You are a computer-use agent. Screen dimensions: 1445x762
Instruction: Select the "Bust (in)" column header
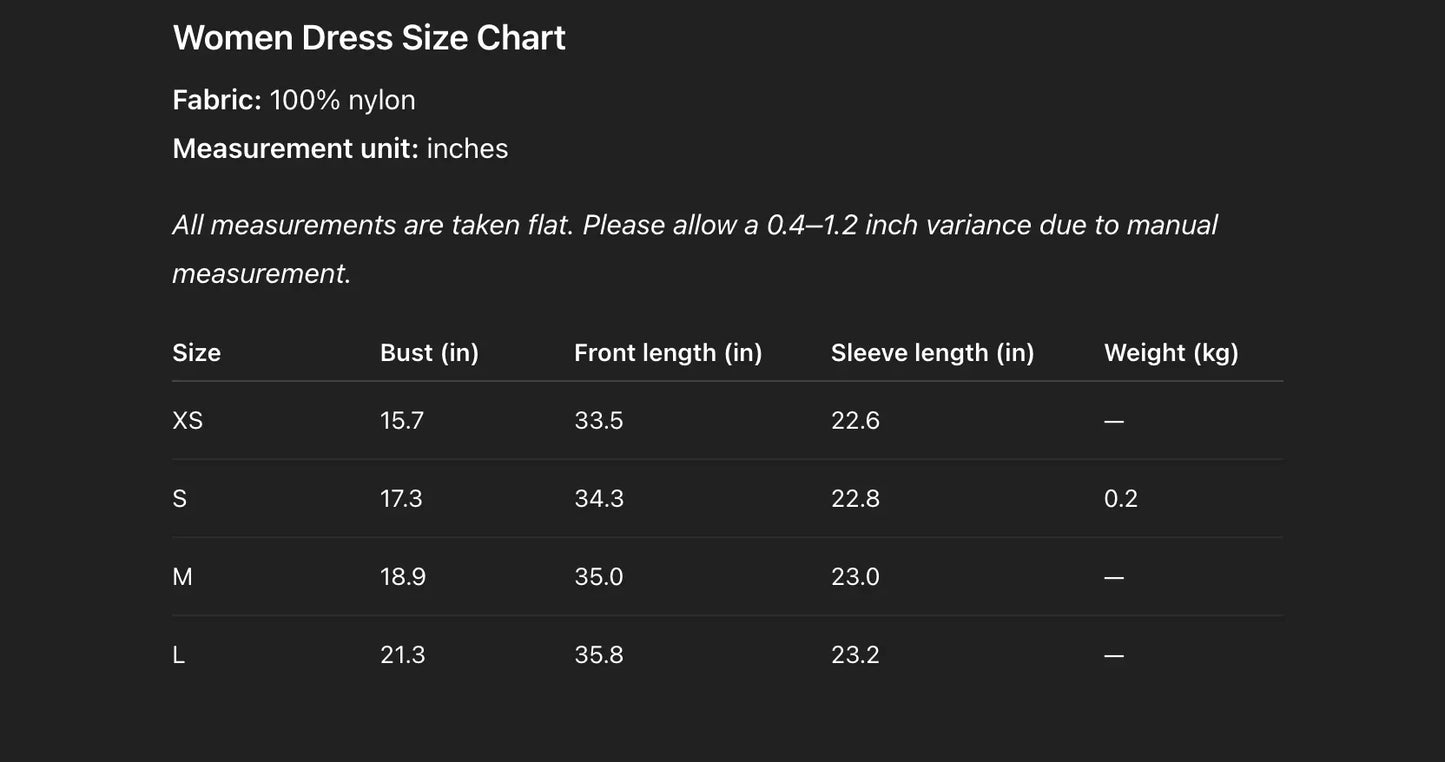pos(429,353)
